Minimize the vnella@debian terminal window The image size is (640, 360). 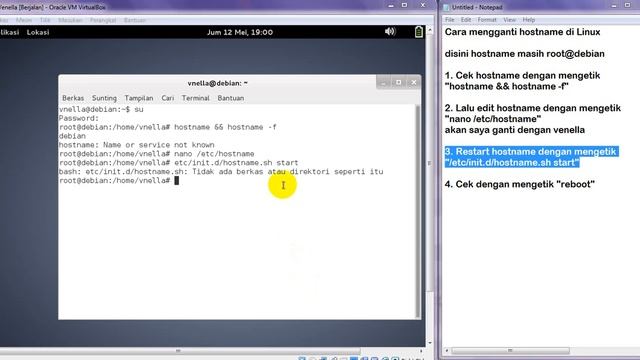[x=383, y=82]
